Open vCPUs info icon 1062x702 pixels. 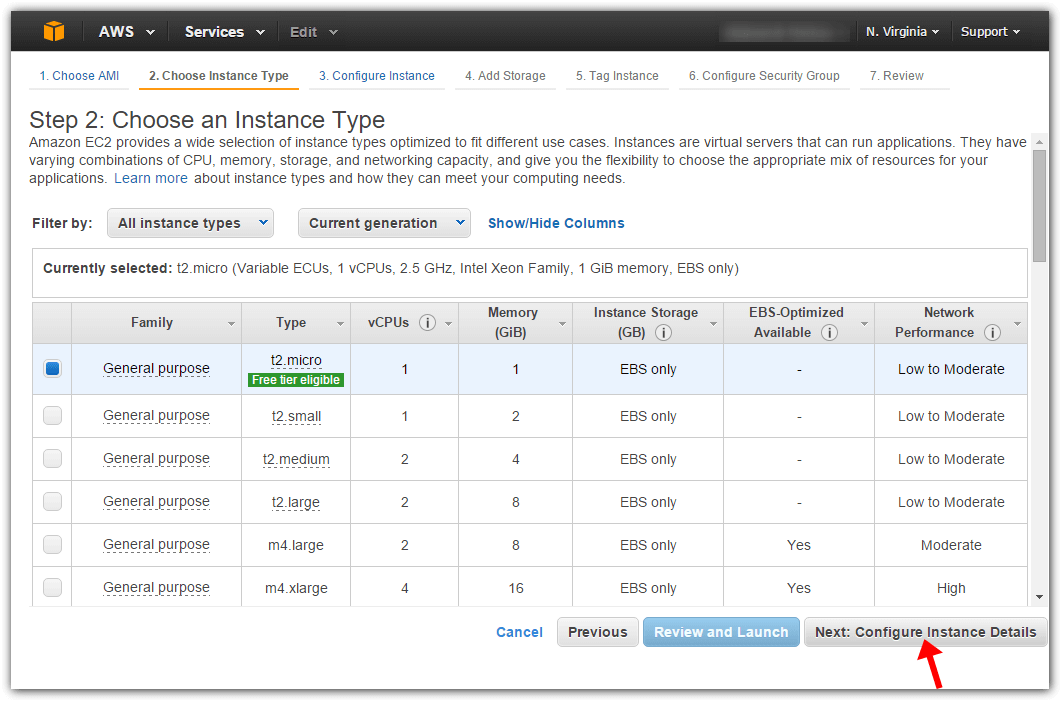click(x=427, y=323)
